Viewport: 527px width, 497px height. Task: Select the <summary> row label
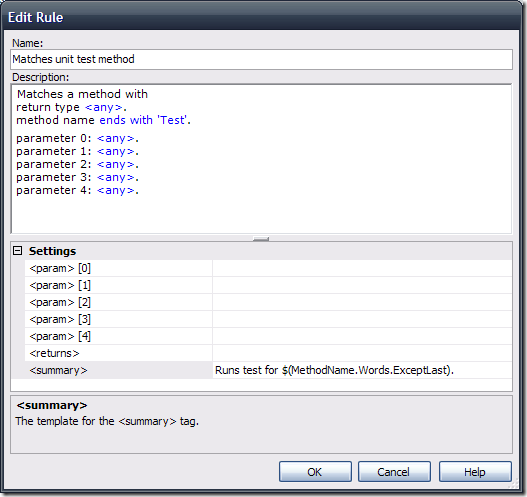(x=118, y=370)
